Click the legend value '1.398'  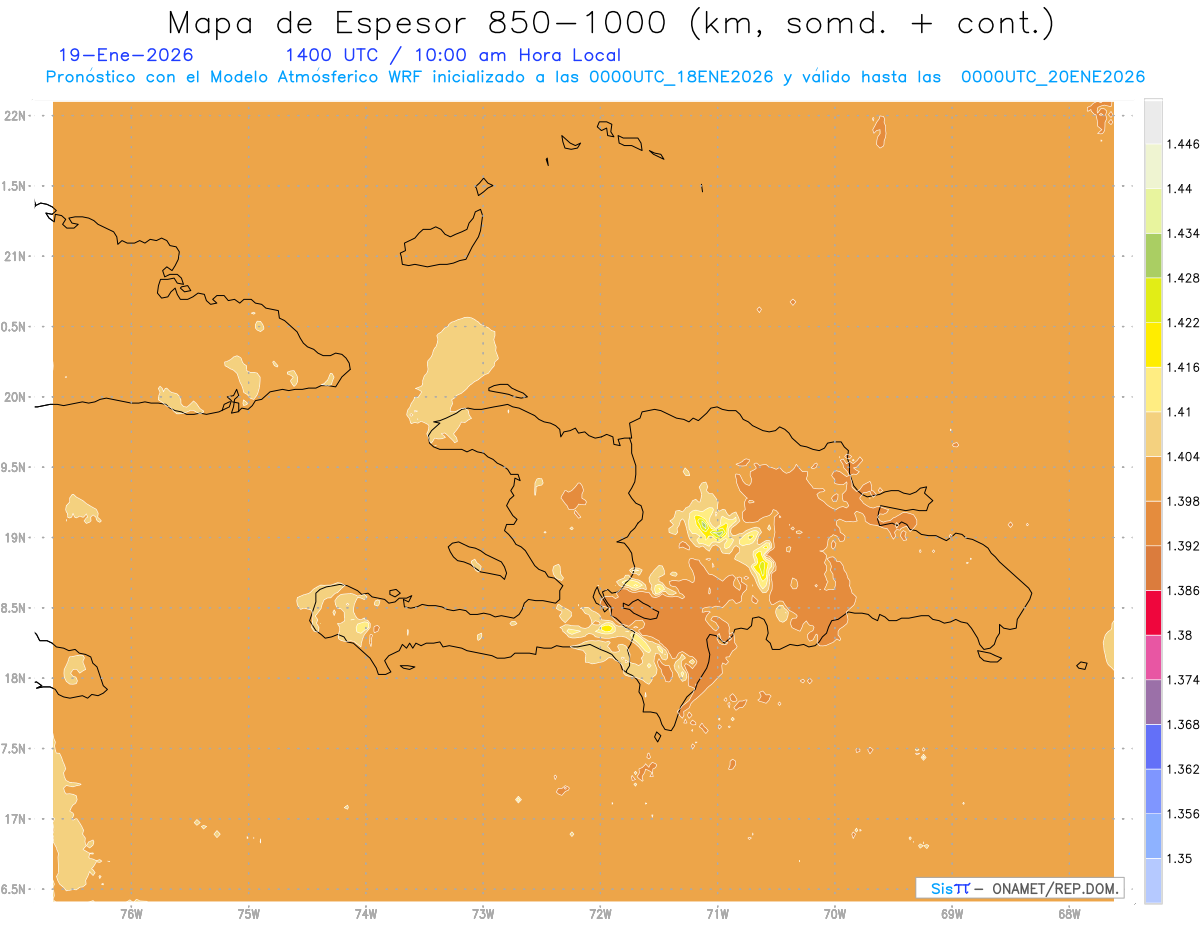point(1184,501)
